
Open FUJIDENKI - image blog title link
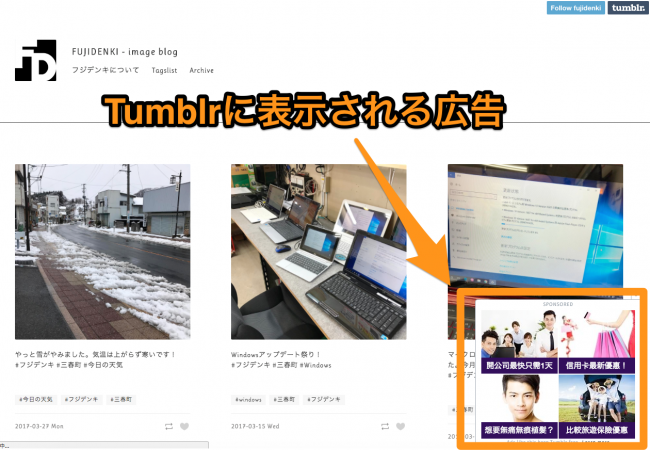124,52
